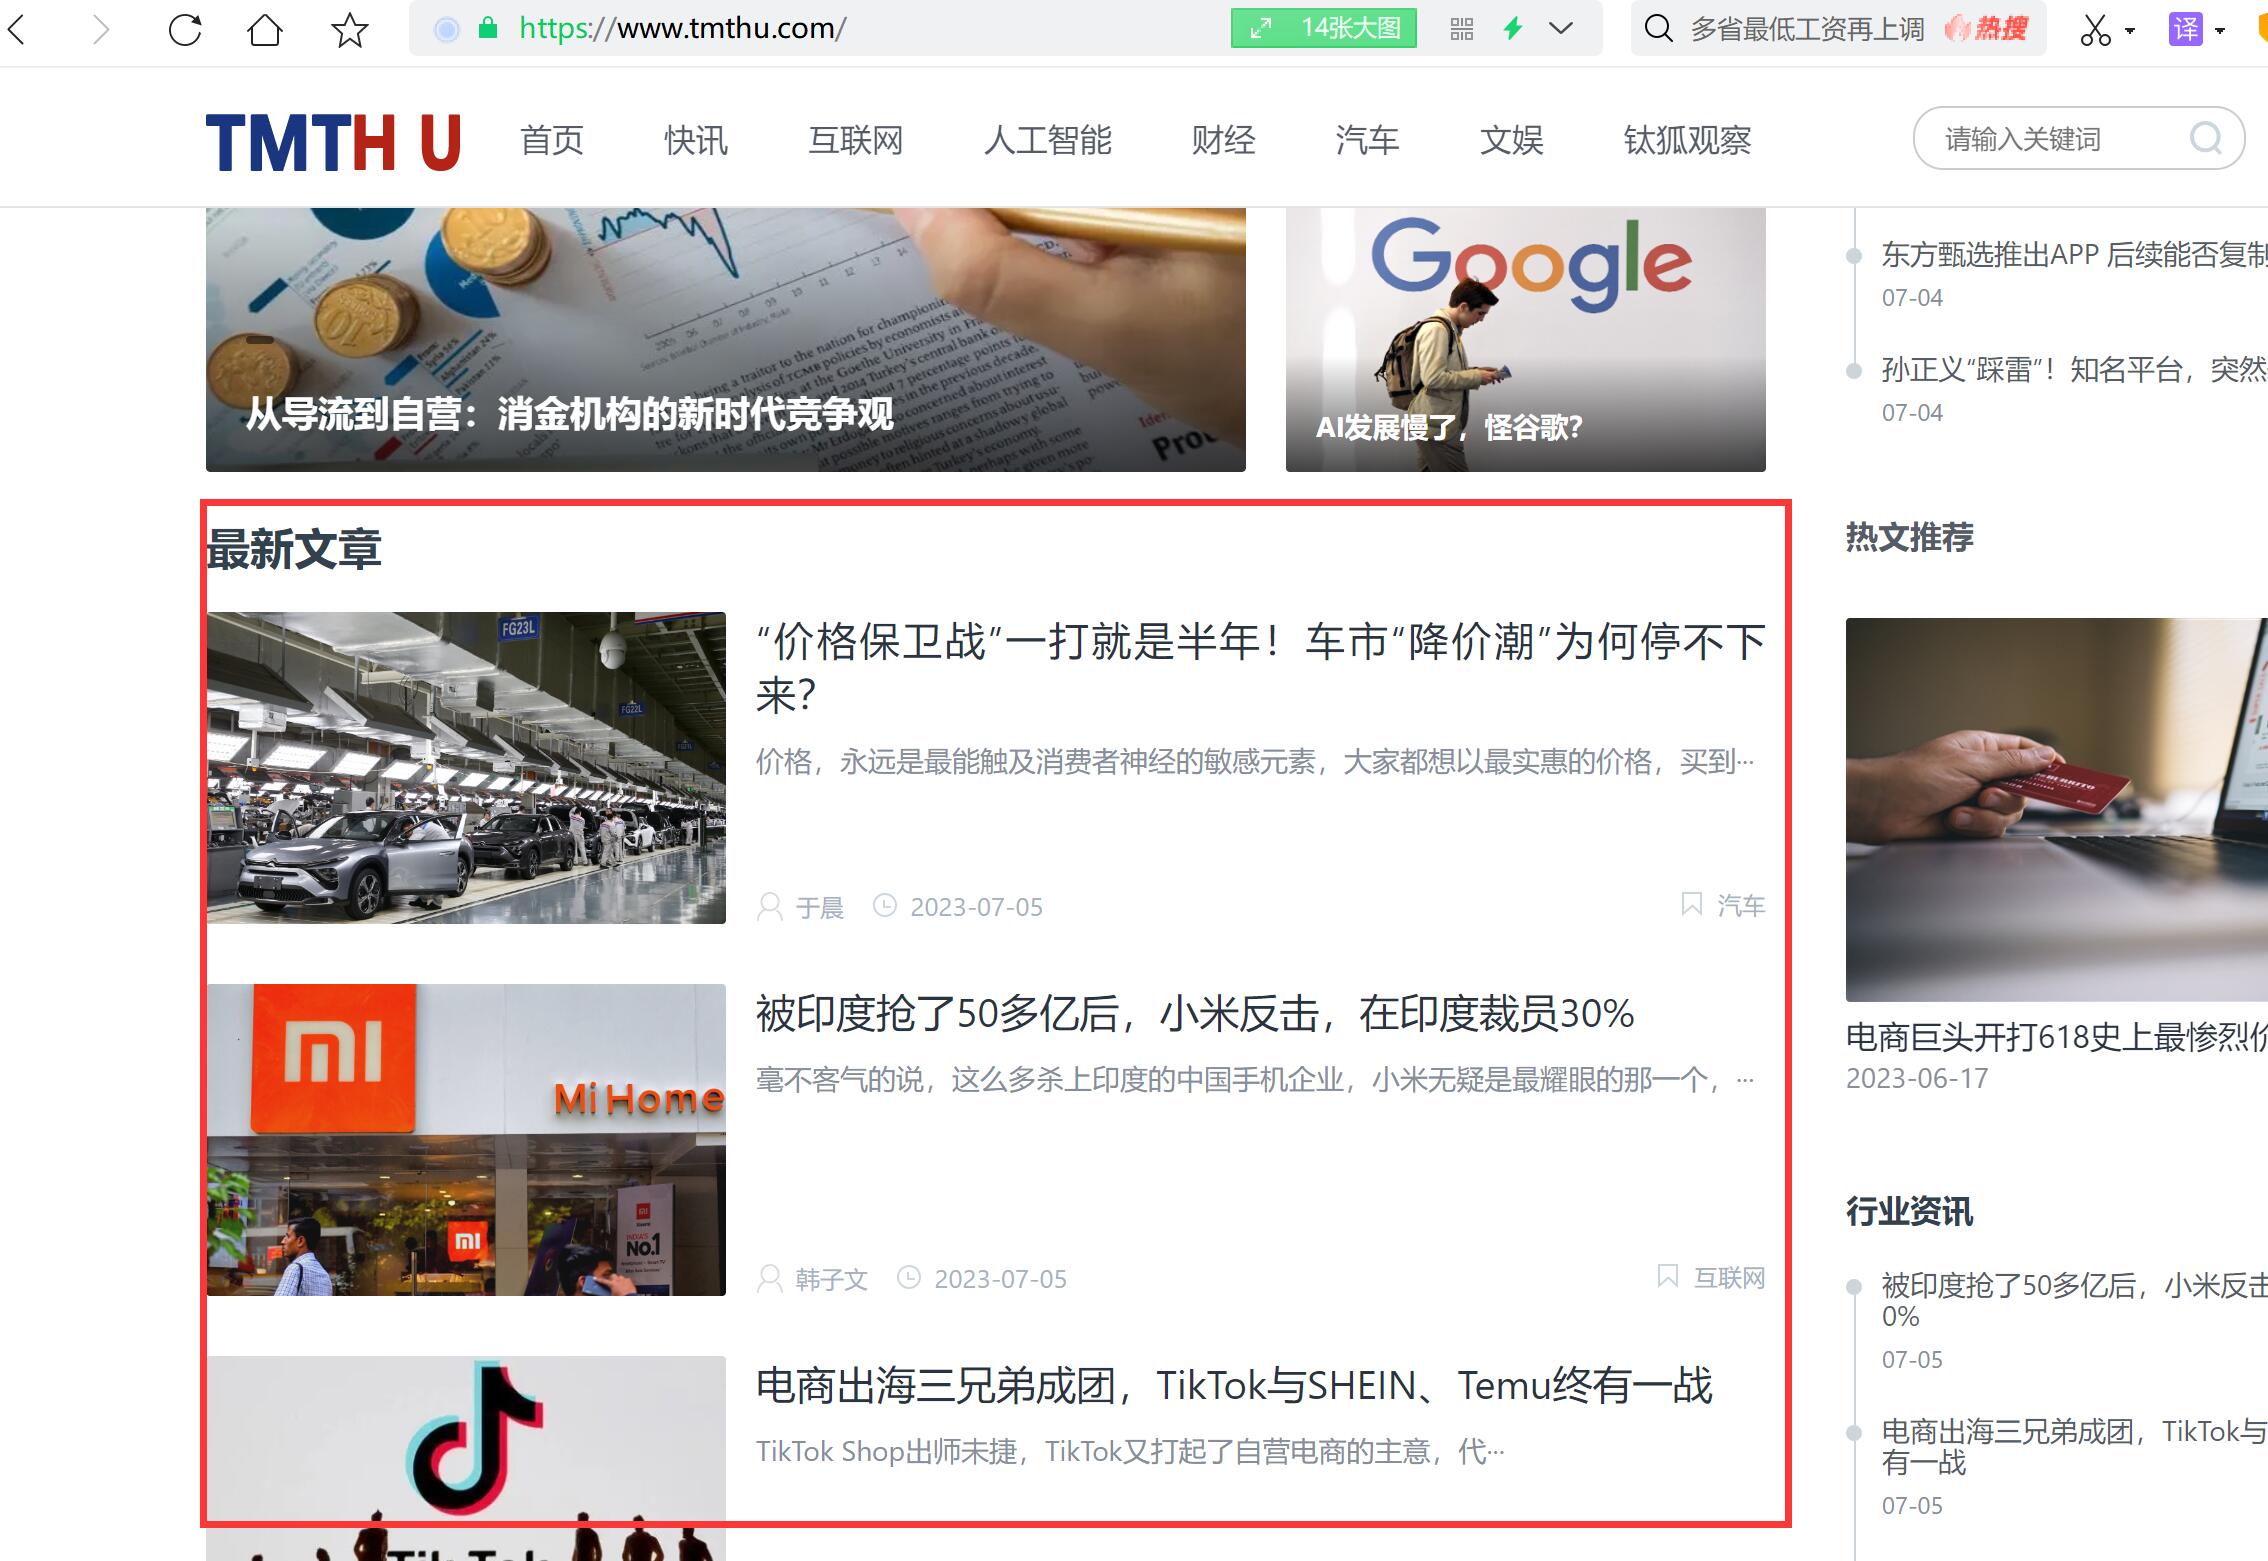Open the 从导流到自营 banner article
2268x1561 pixels.
click(726, 340)
